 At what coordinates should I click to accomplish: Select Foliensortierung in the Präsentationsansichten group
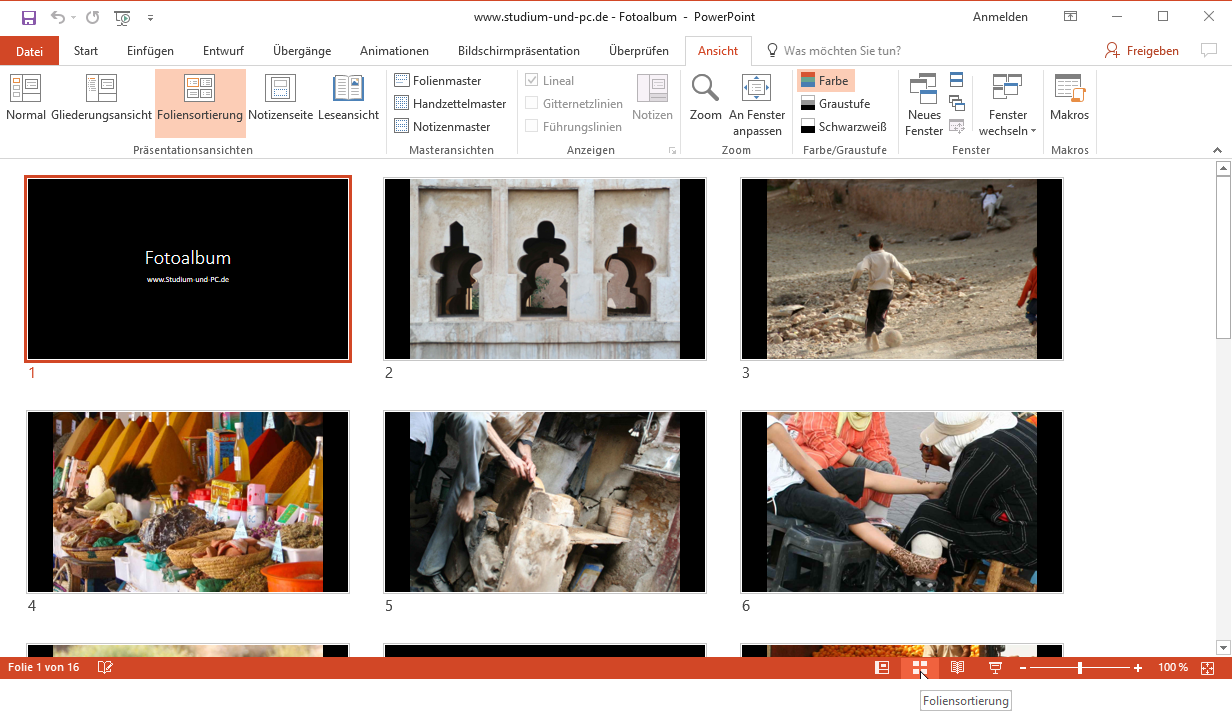click(200, 103)
